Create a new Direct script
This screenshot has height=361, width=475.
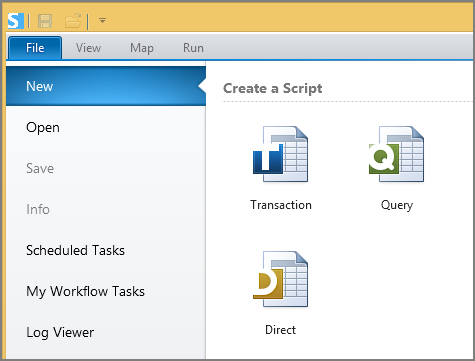280,279
